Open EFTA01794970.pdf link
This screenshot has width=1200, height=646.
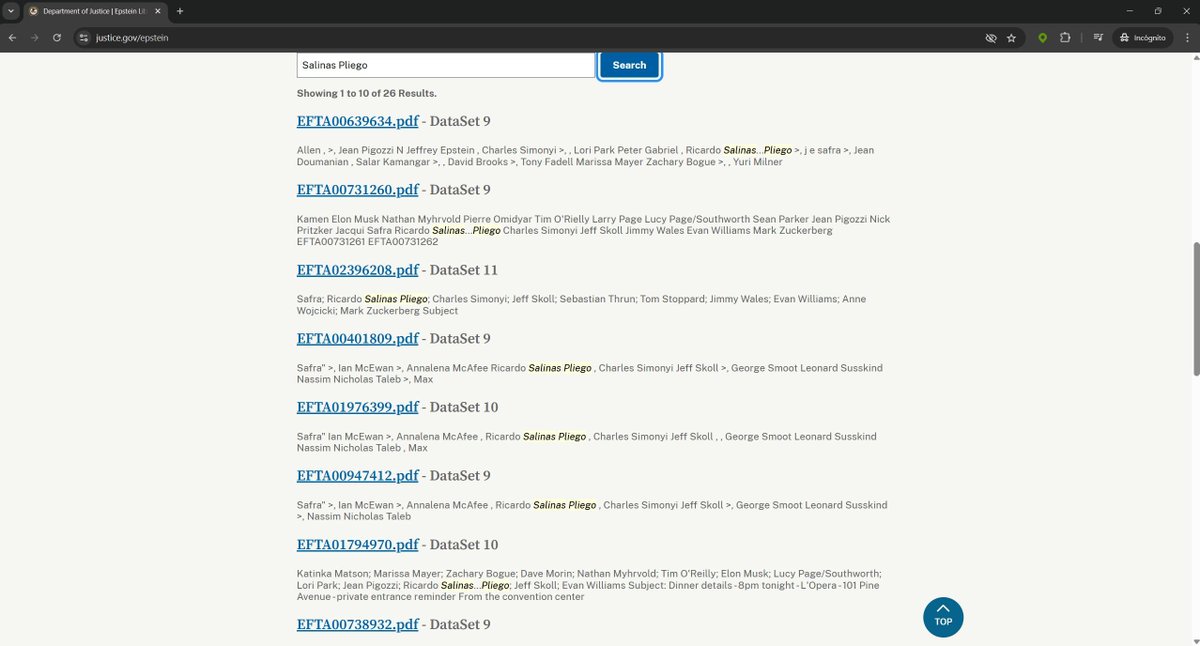point(357,545)
